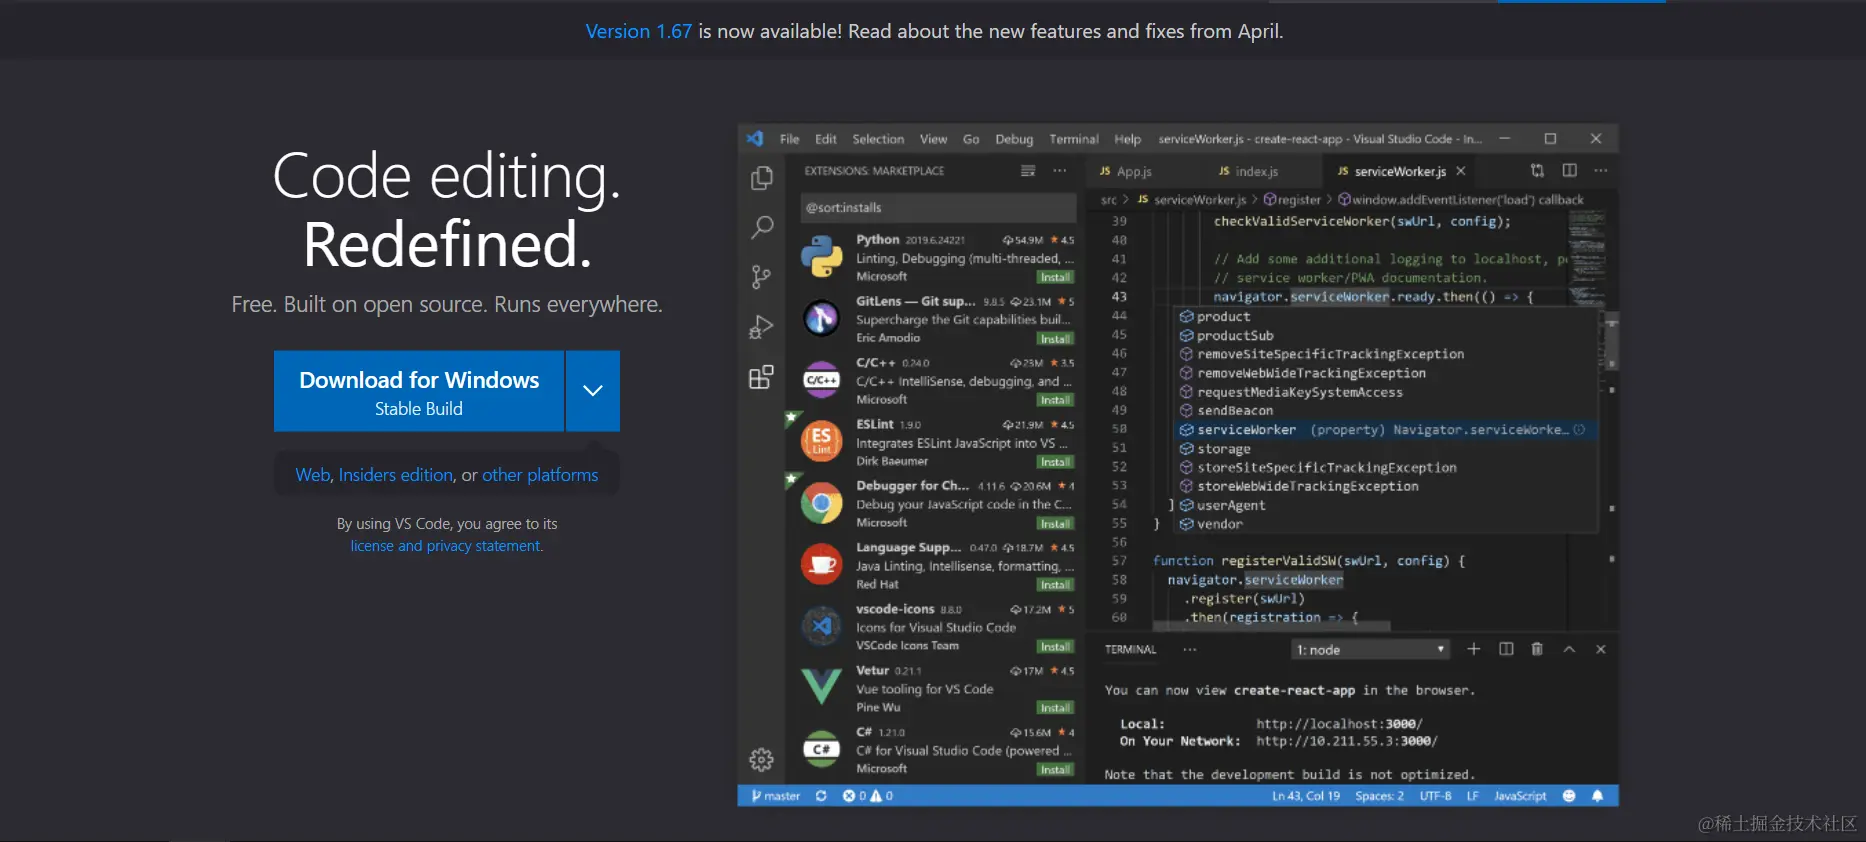Click the VS Code logo in title bar
This screenshot has width=1866, height=842.
click(x=755, y=139)
